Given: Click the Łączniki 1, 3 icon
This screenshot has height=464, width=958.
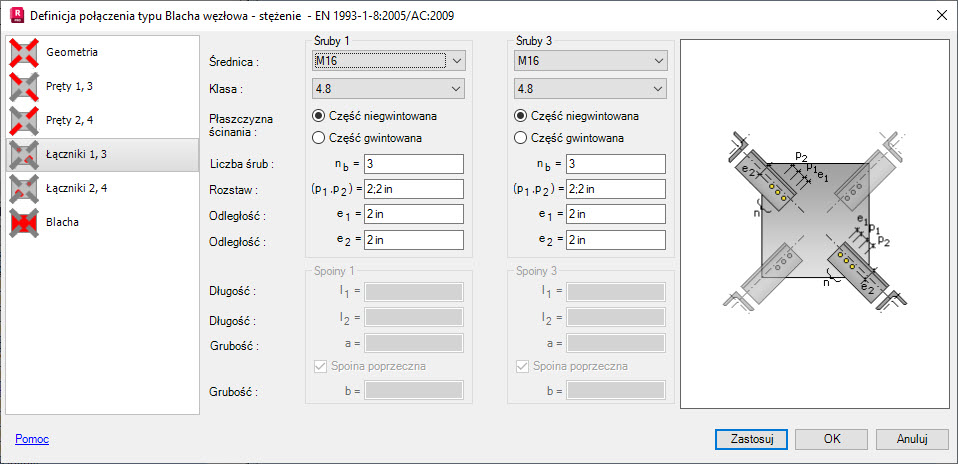Looking at the screenshot, I should pyautogui.click(x=24, y=154).
